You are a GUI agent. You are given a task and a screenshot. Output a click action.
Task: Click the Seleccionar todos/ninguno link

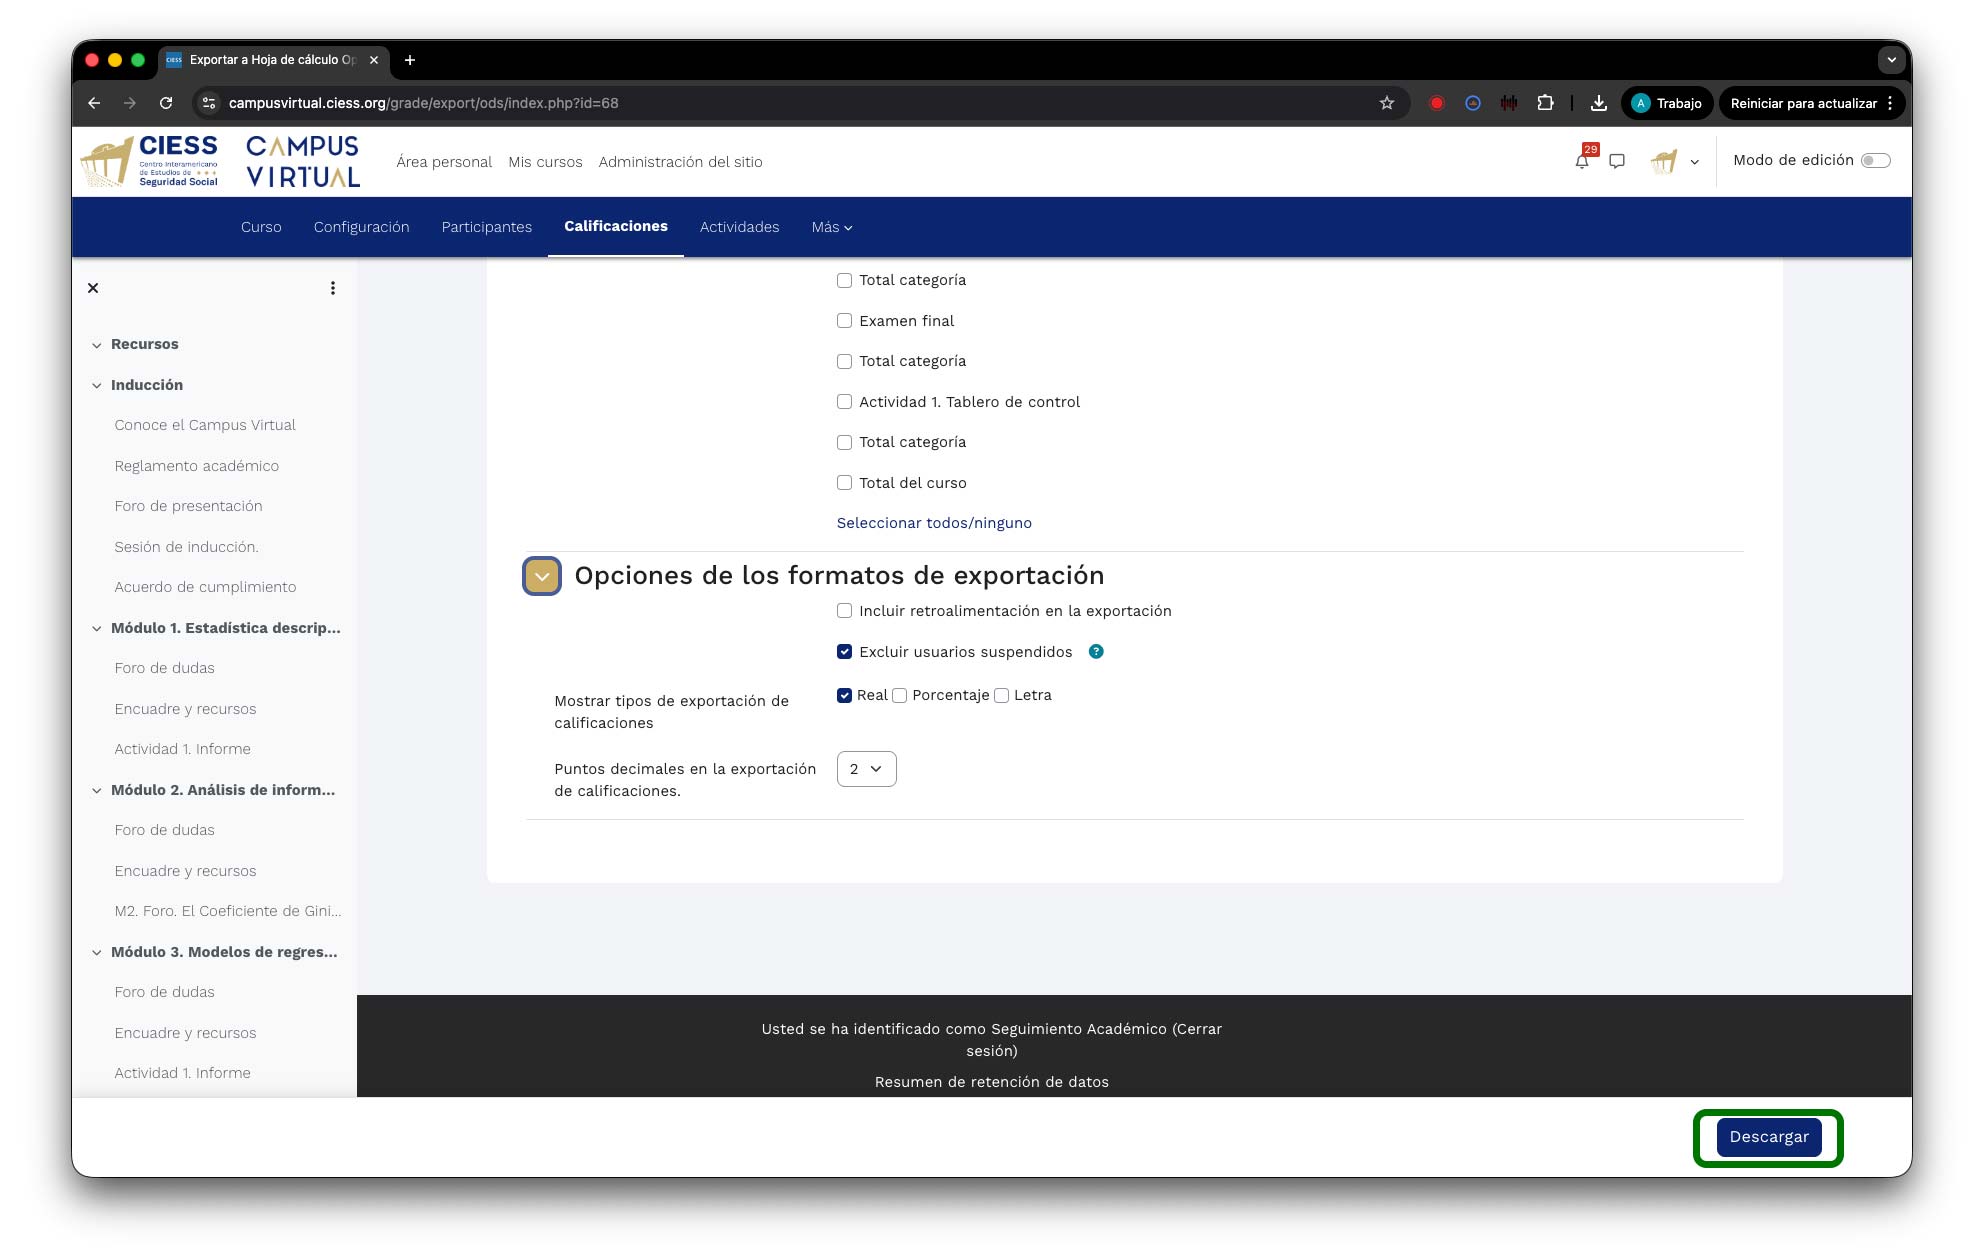[x=933, y=523]
